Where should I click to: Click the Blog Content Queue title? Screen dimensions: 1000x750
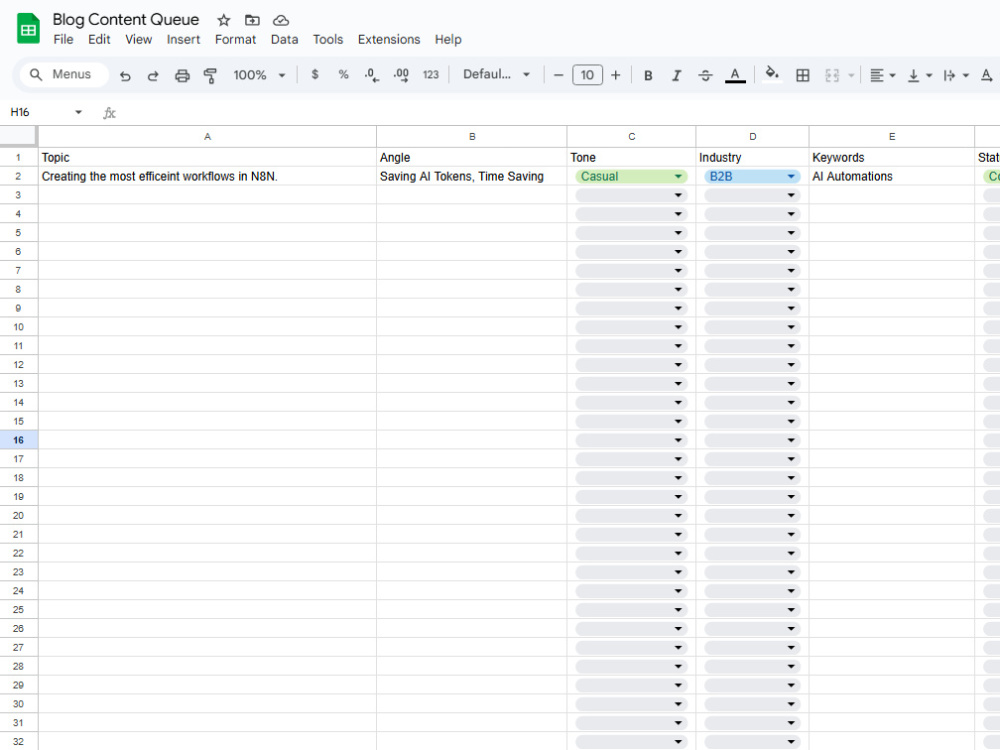click(x=126, y=20)
